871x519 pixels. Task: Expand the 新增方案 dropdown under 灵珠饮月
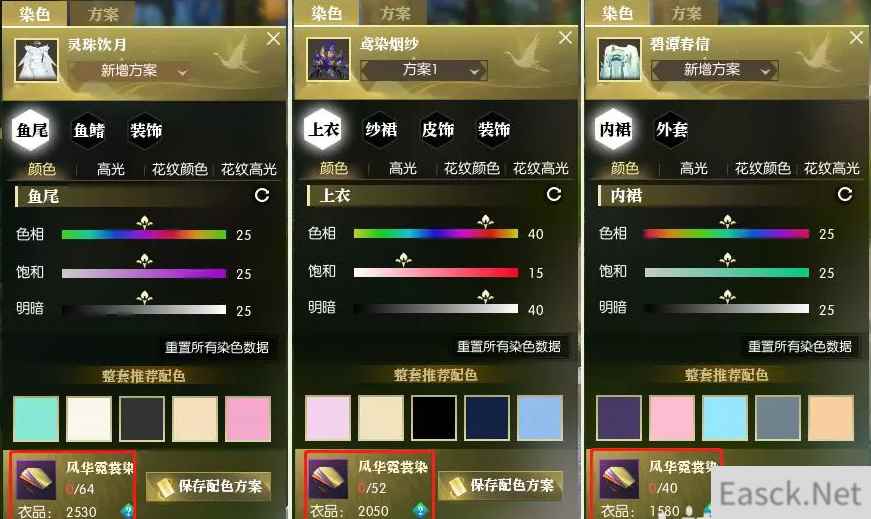tap(131, 71)
